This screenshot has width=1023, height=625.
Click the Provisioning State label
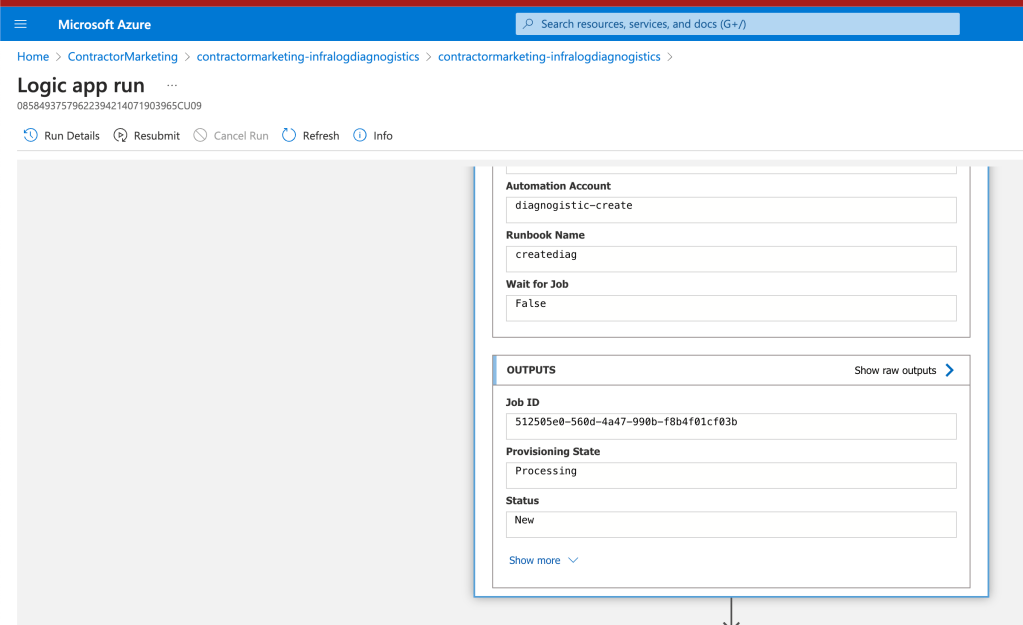553,451
